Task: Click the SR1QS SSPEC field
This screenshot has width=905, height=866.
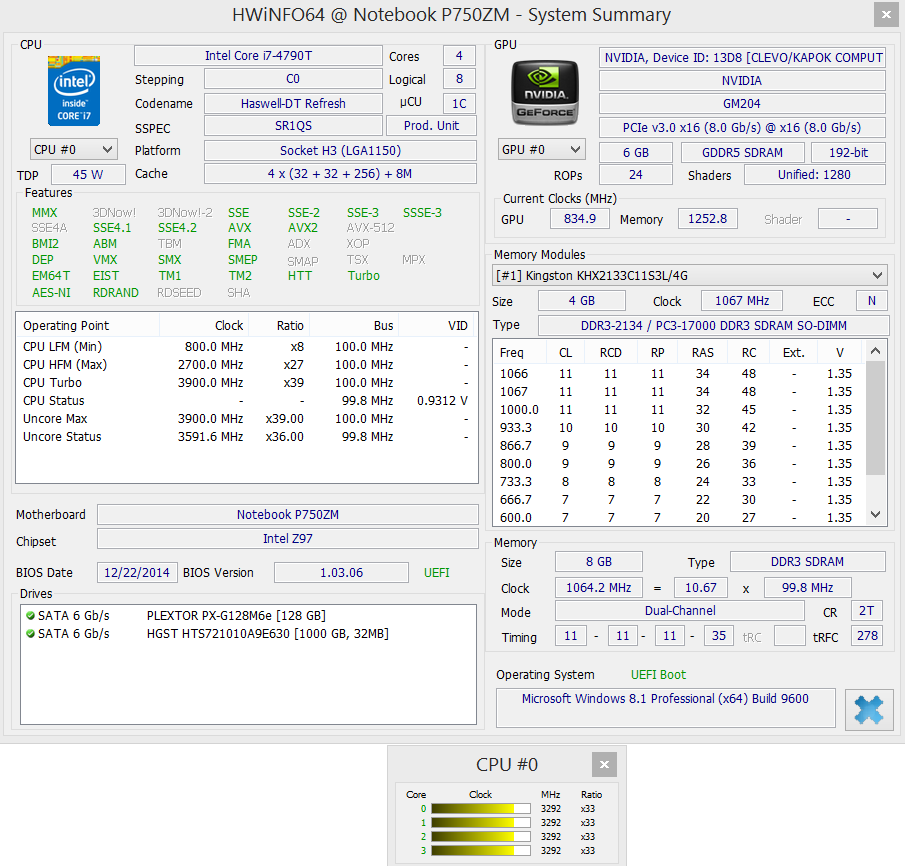Action: pos(293,126)
